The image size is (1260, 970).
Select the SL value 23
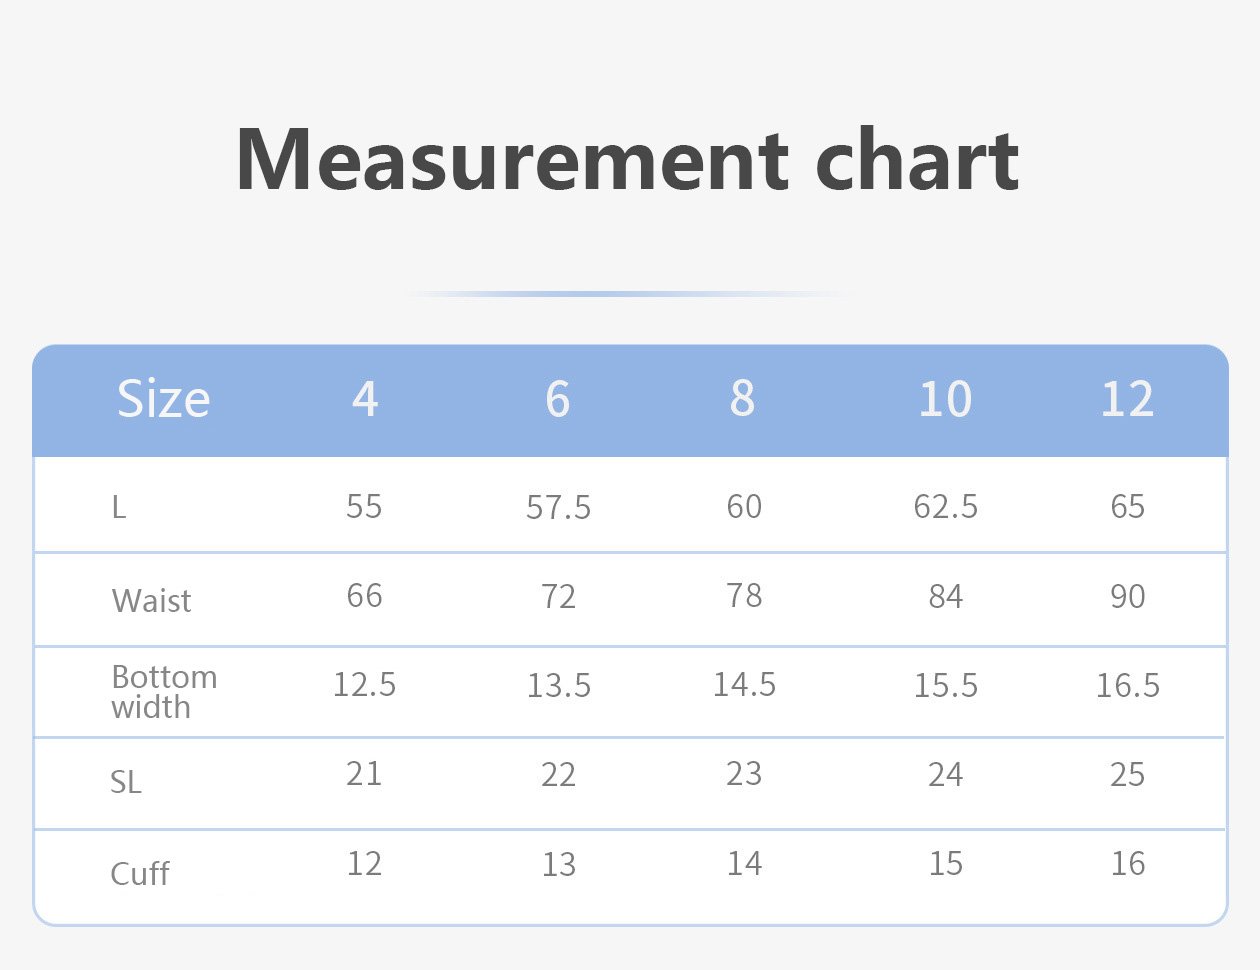pos(744,774)
